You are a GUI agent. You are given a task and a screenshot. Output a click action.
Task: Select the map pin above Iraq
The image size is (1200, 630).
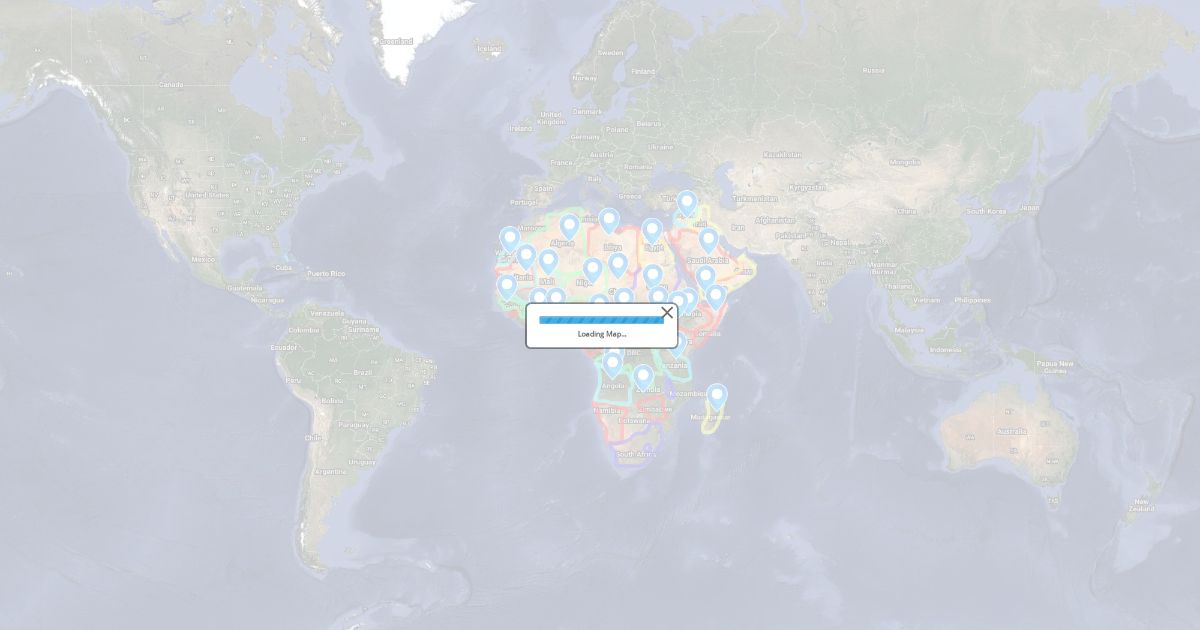pyautogui.click(x=686, y=204)
